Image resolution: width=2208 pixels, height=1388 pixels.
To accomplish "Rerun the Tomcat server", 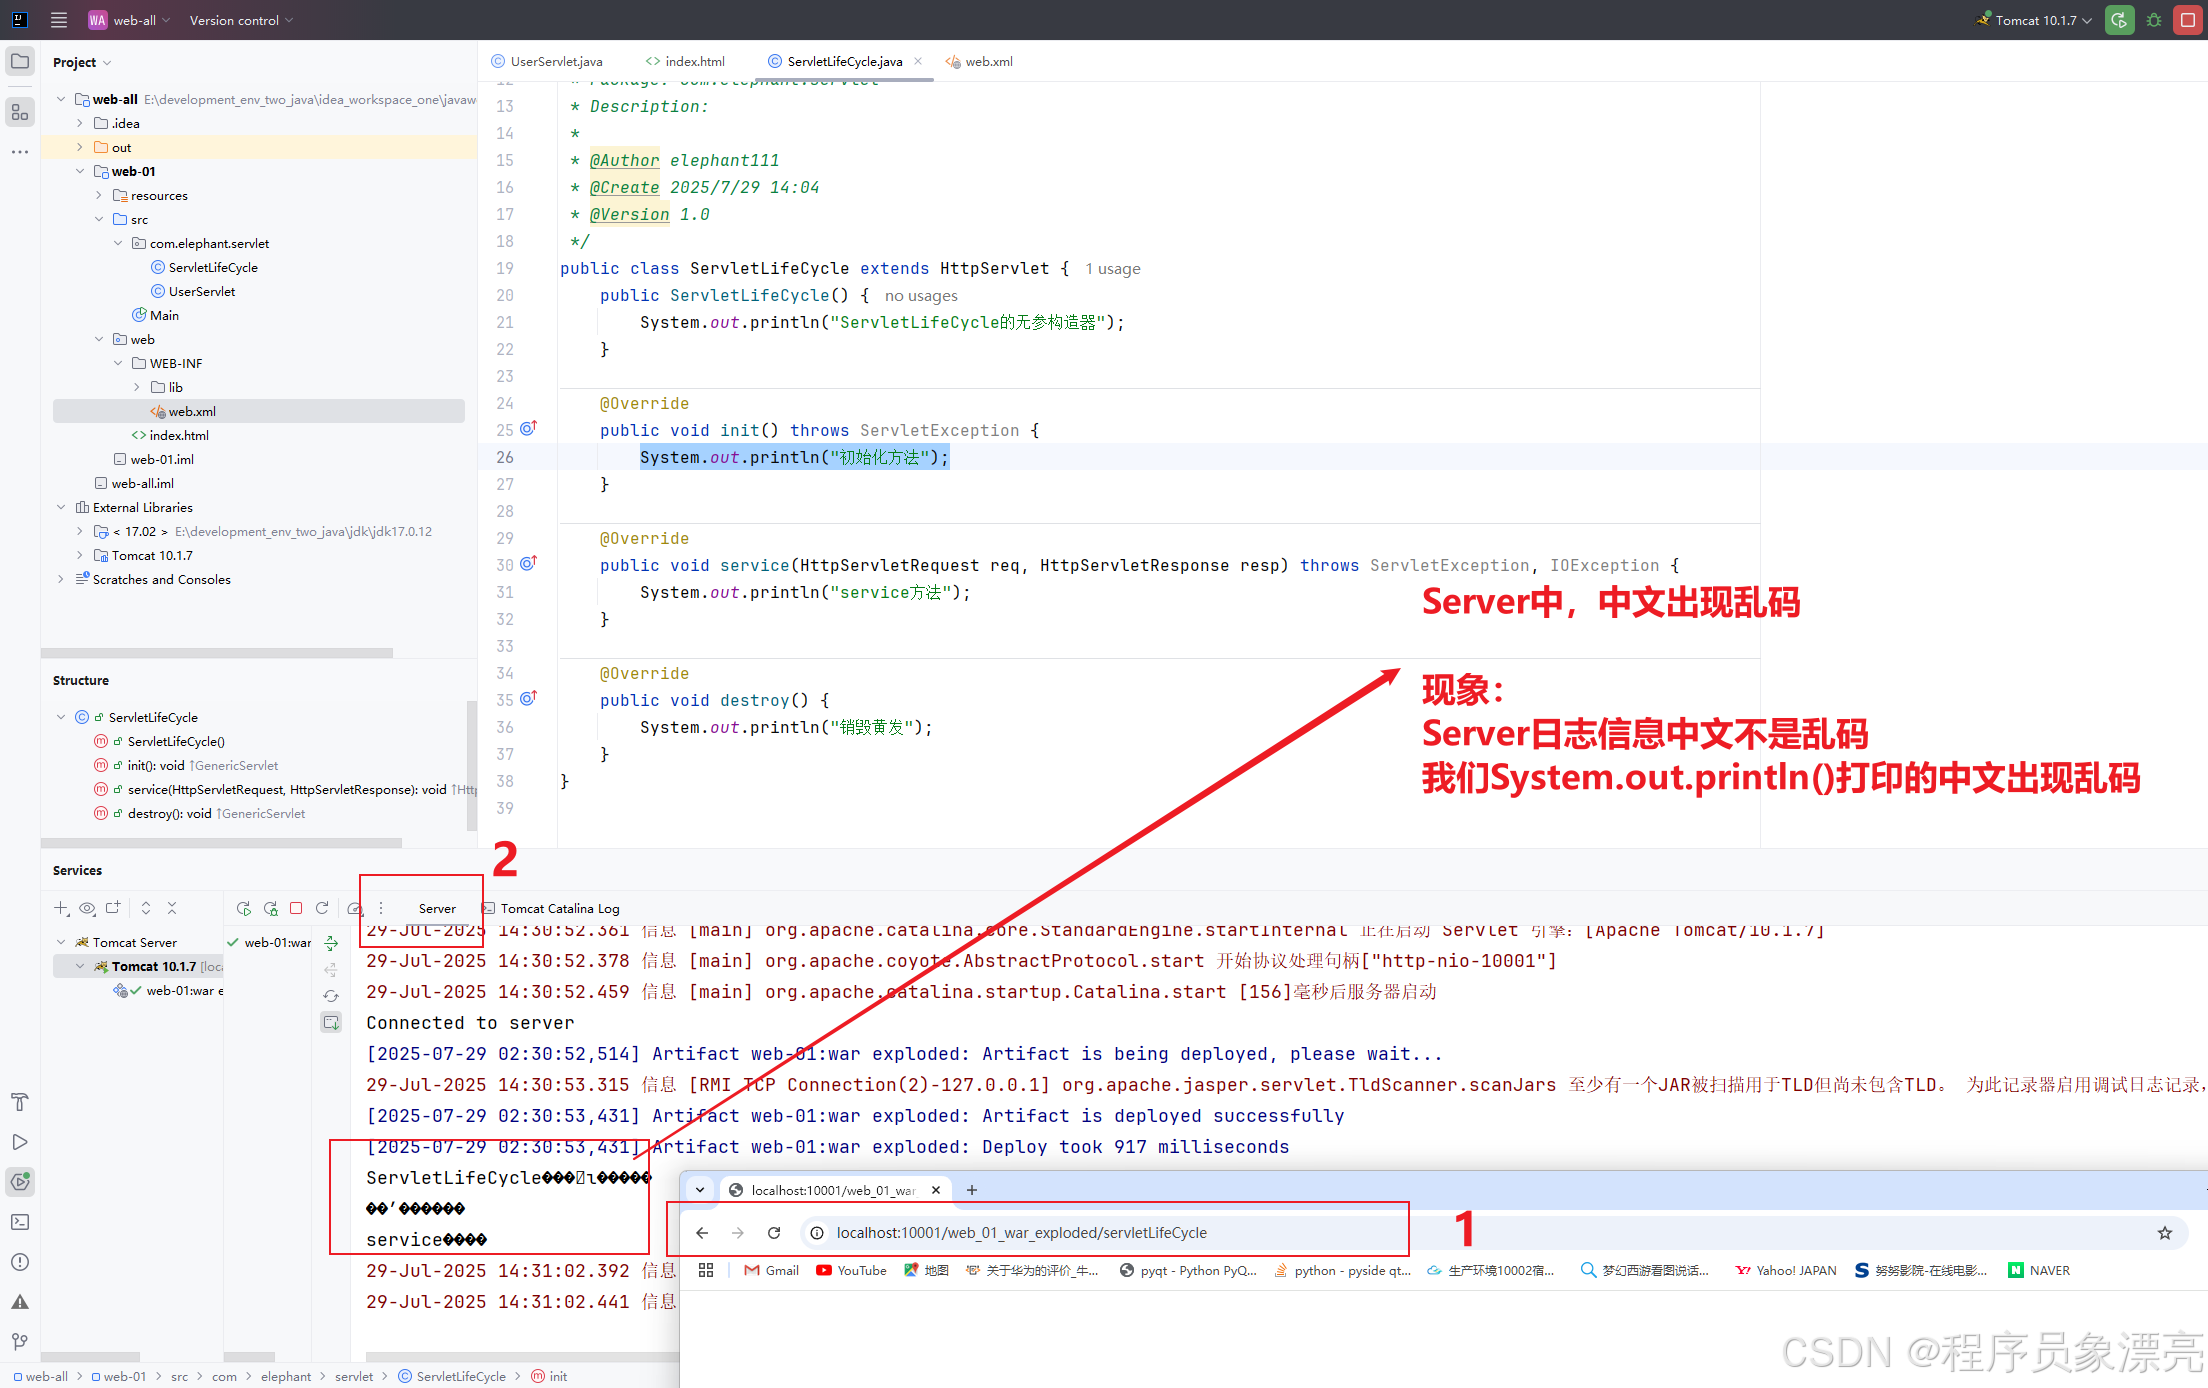I will coord(243,907).
